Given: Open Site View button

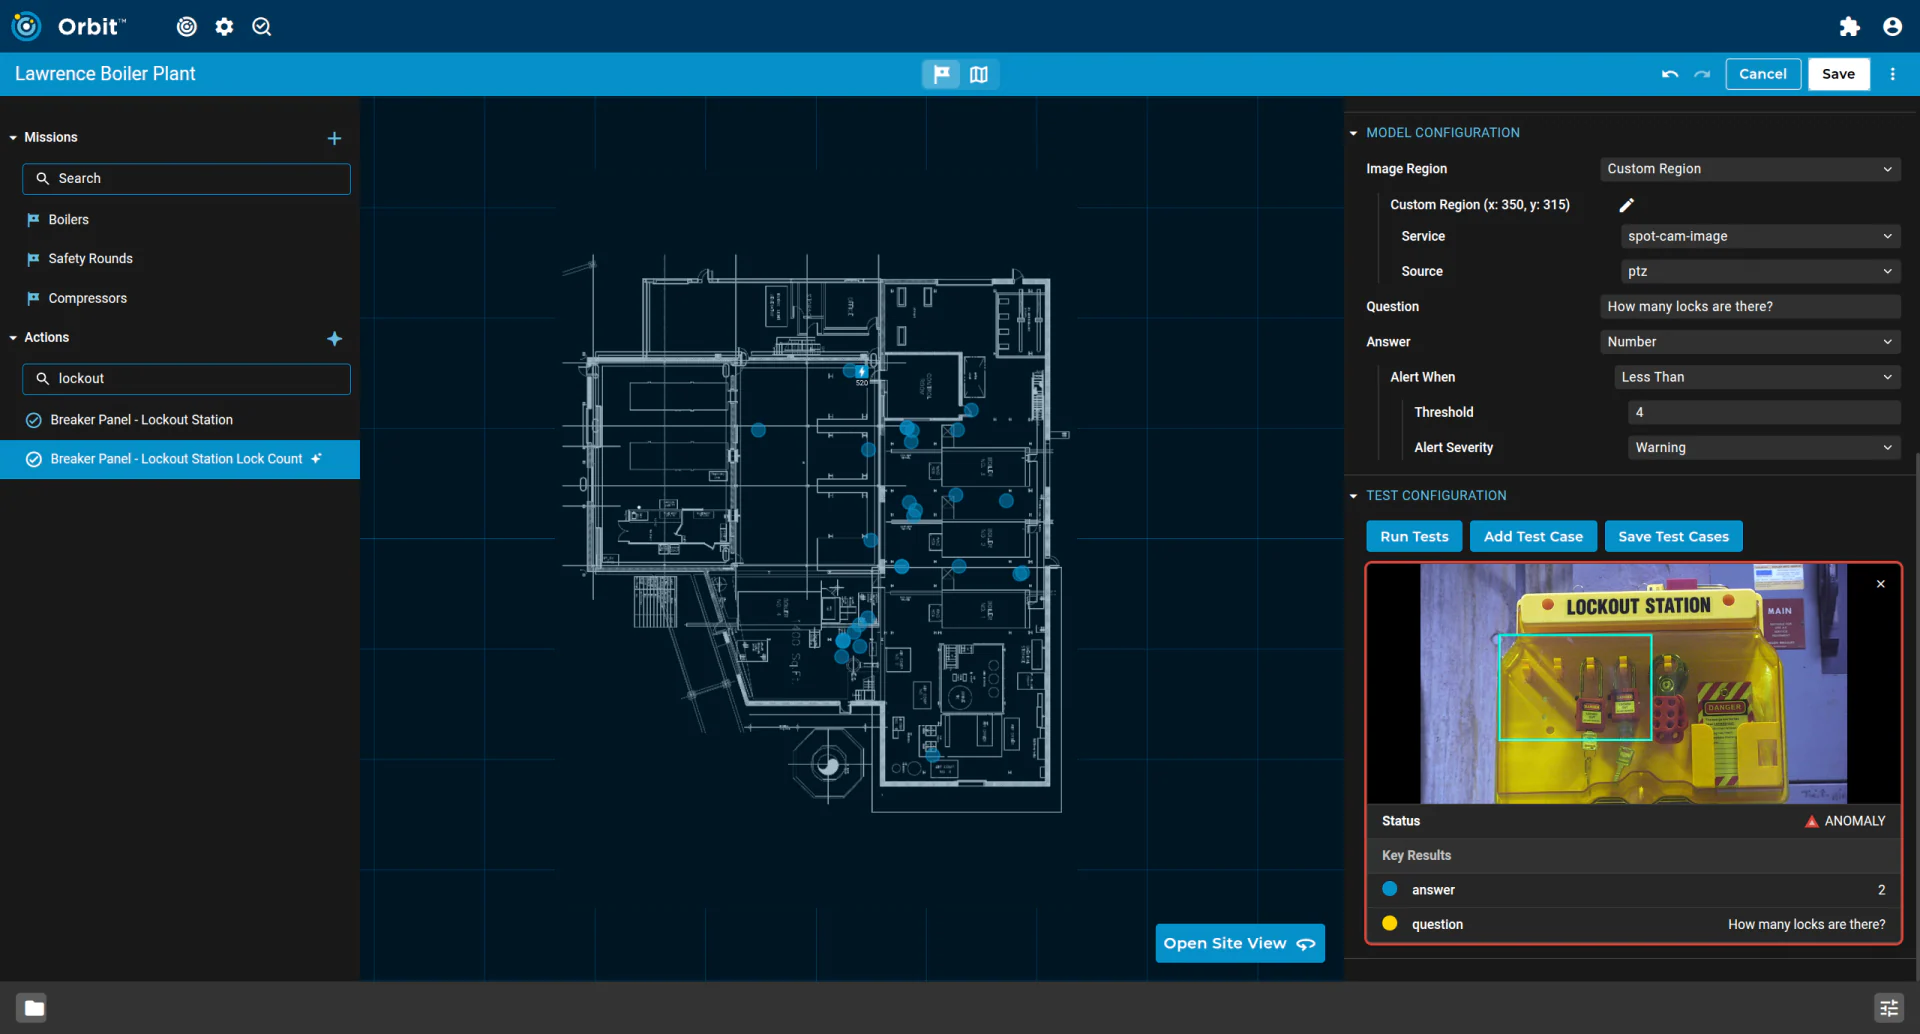Looking at the screenshot, I should click(x=1240, y=944).
